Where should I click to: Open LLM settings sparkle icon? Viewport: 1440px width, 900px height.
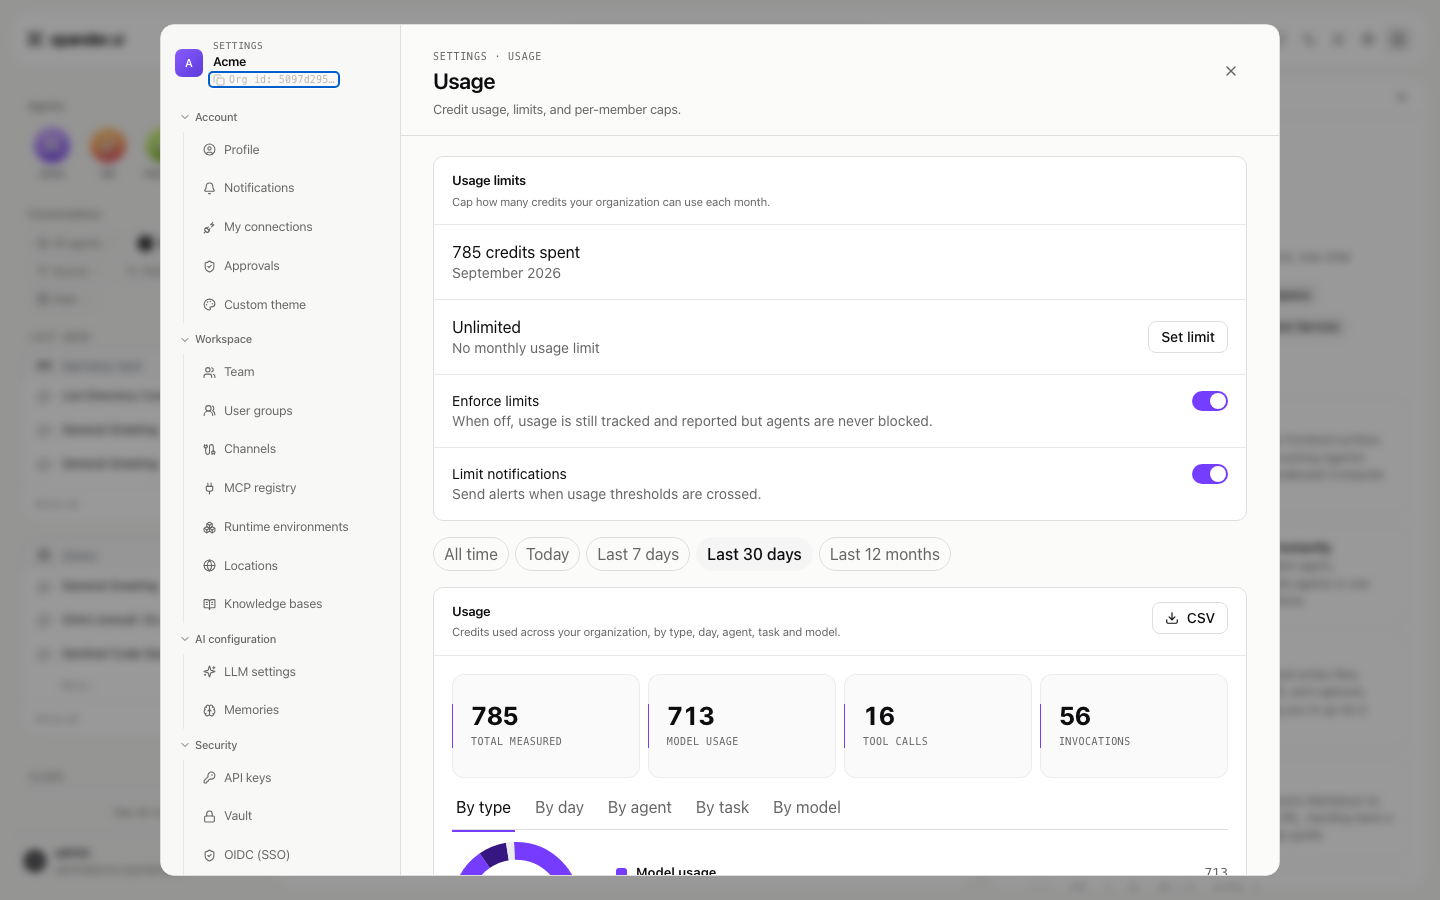pyautogui.click(x=209, y=672)
